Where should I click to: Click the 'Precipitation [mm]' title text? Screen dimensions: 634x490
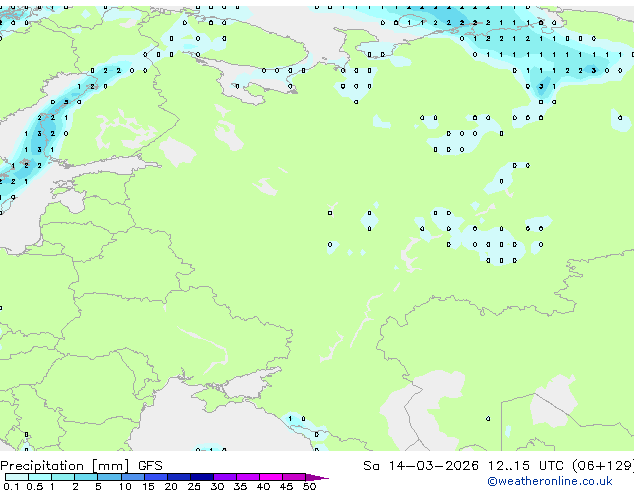pyautogui.click(x=65, y=466)
